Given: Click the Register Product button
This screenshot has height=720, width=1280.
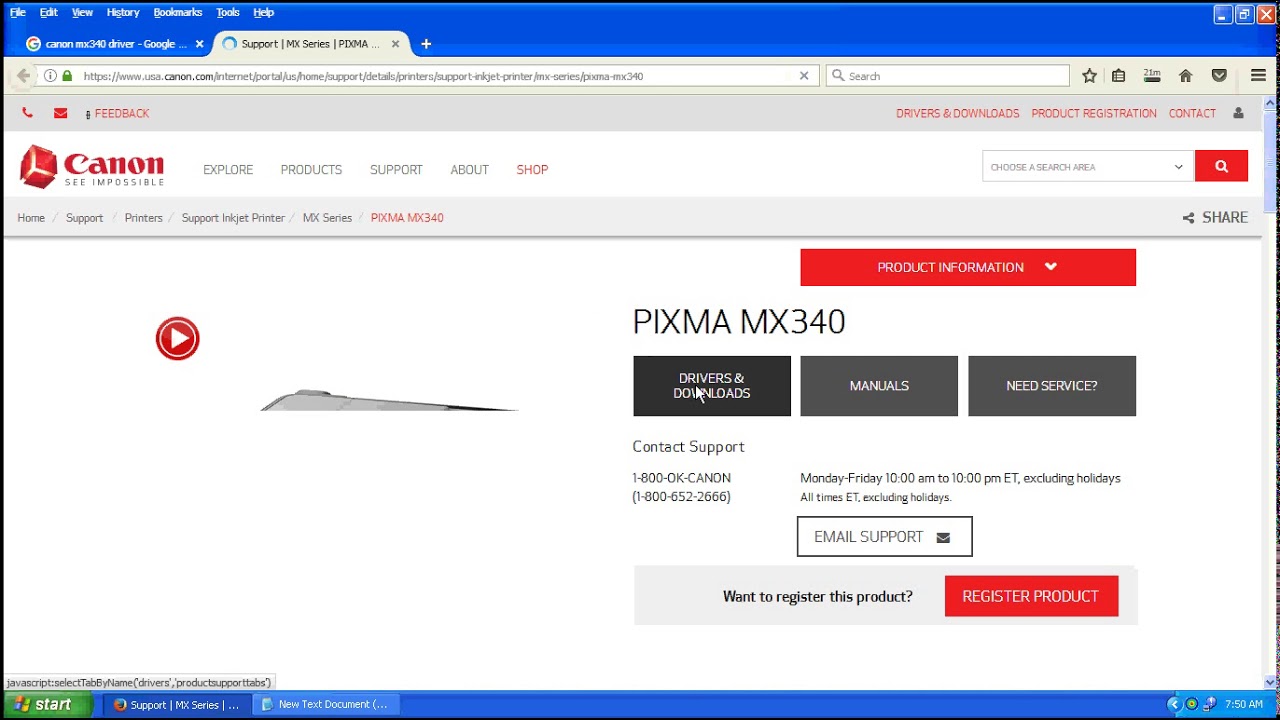Looking at the screenshot, I should click(x=1031, y=596).
